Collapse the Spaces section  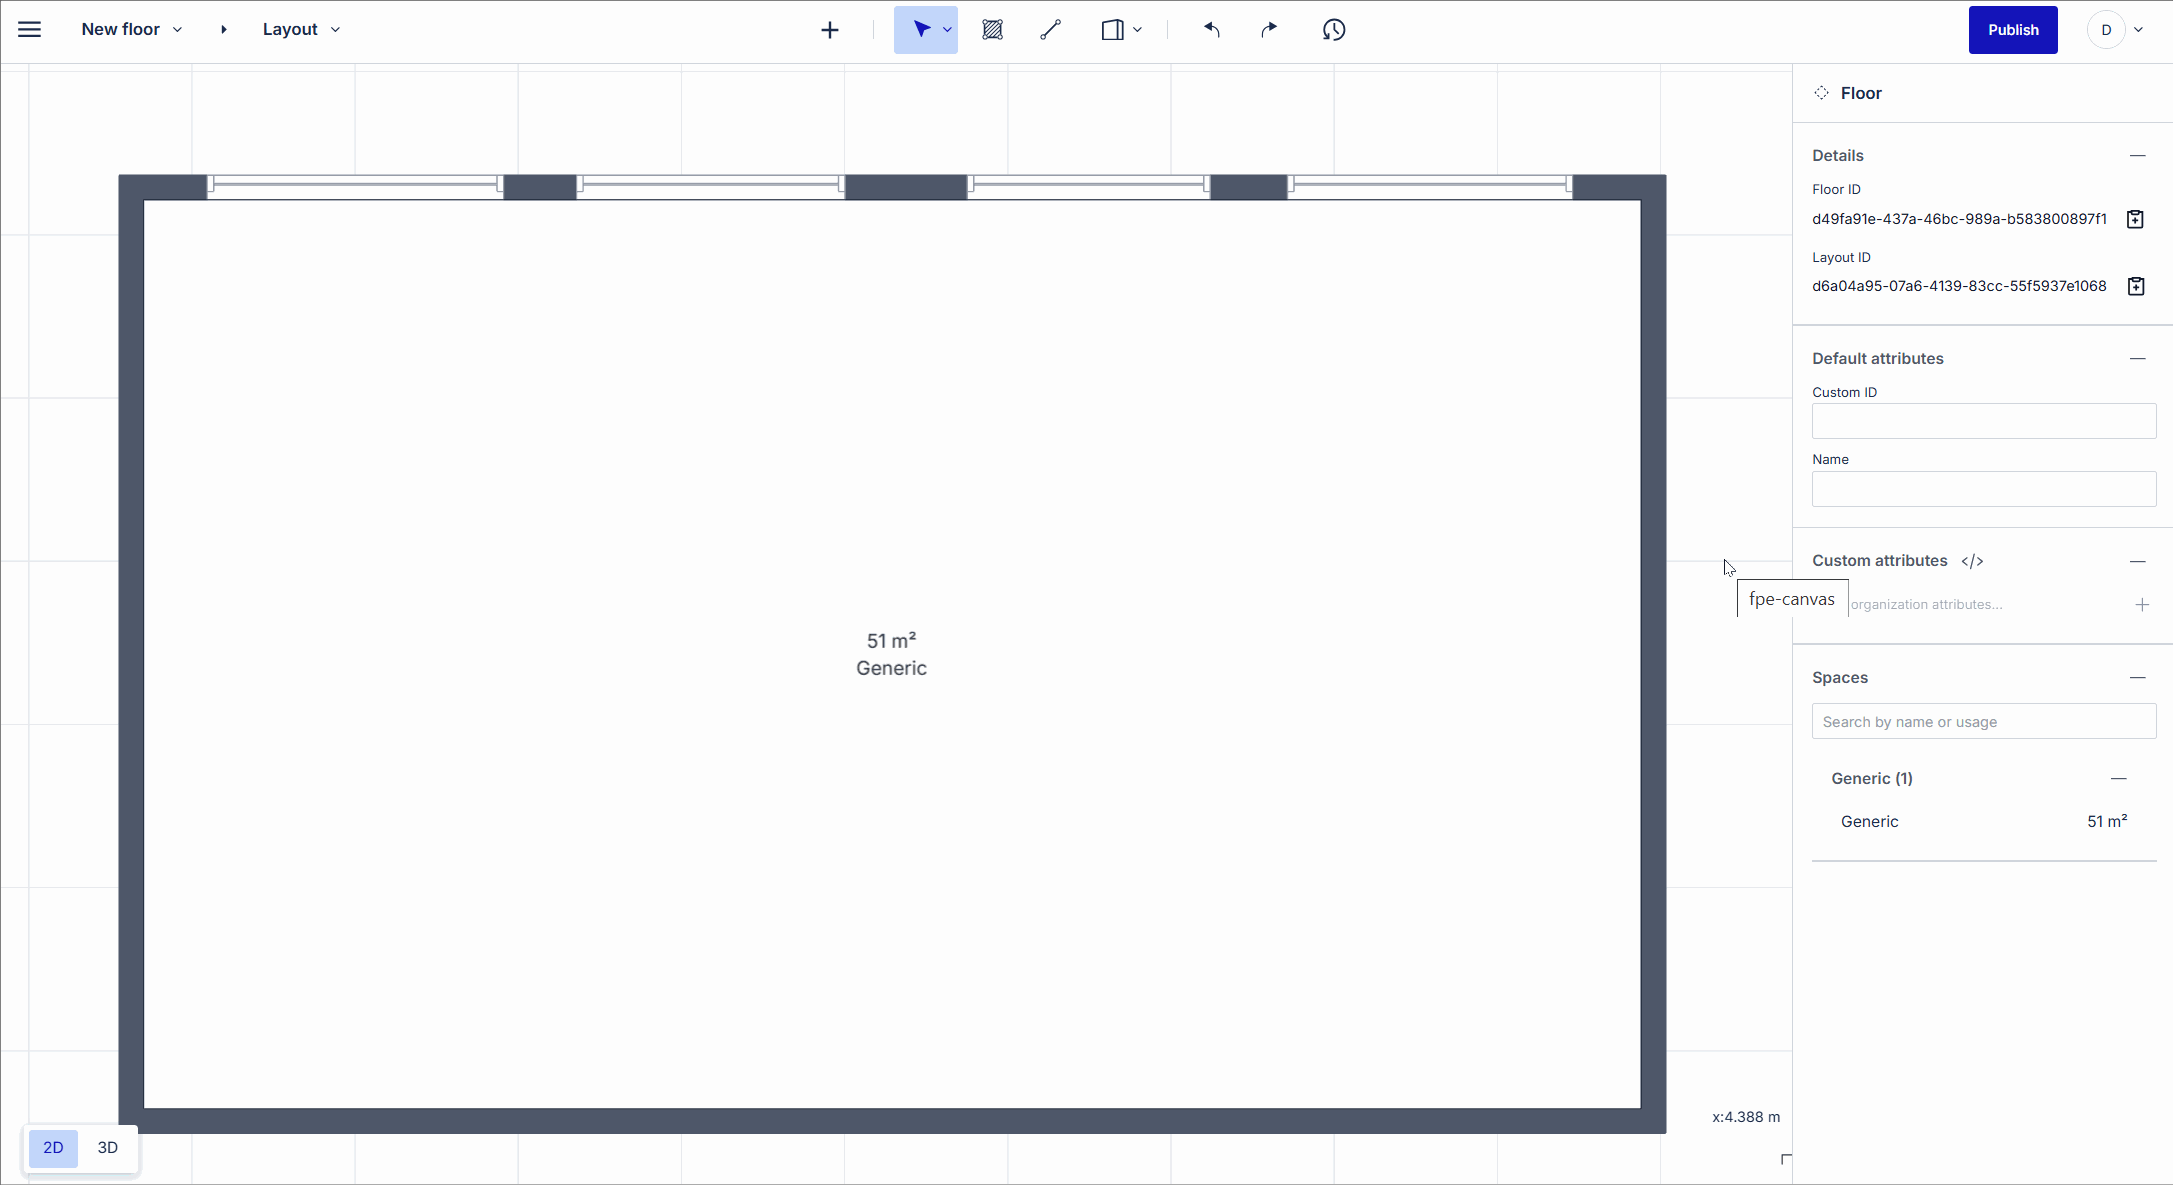point(2138,677)
